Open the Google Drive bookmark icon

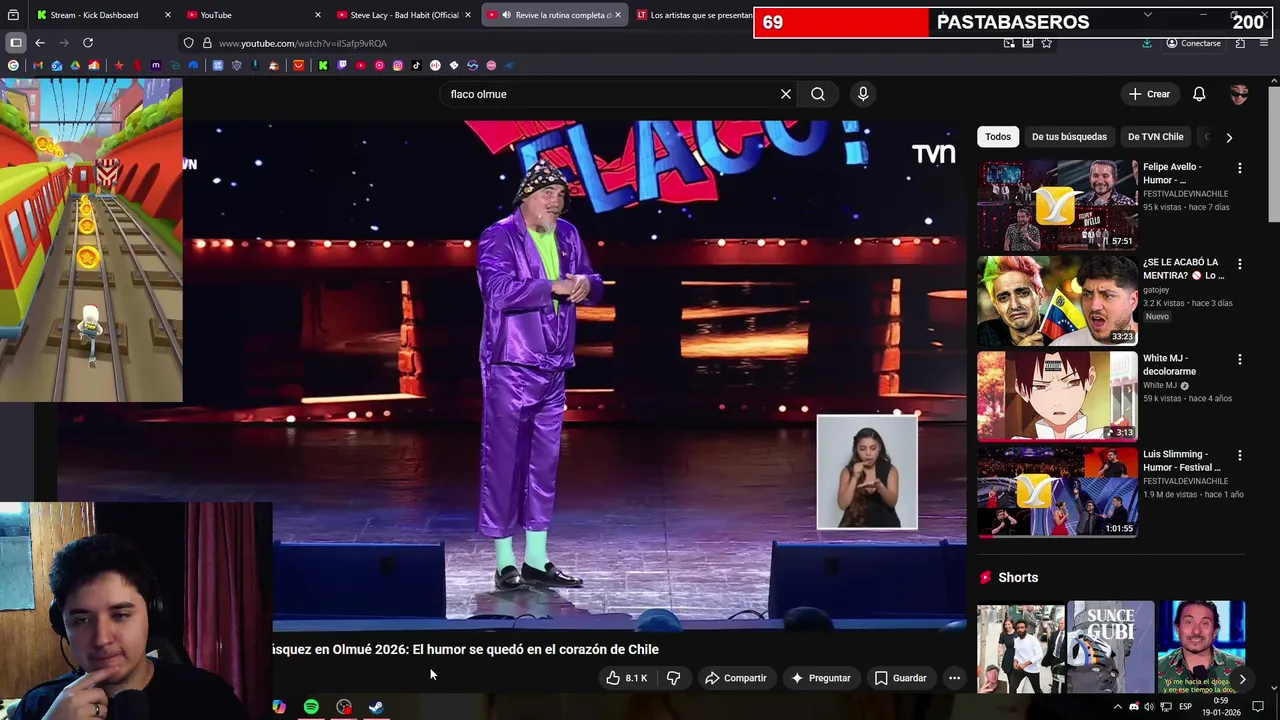(x=75, y=65)
